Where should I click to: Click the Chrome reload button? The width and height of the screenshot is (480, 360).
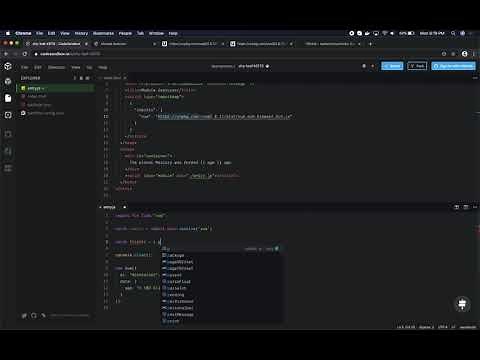tap(25, 54)
